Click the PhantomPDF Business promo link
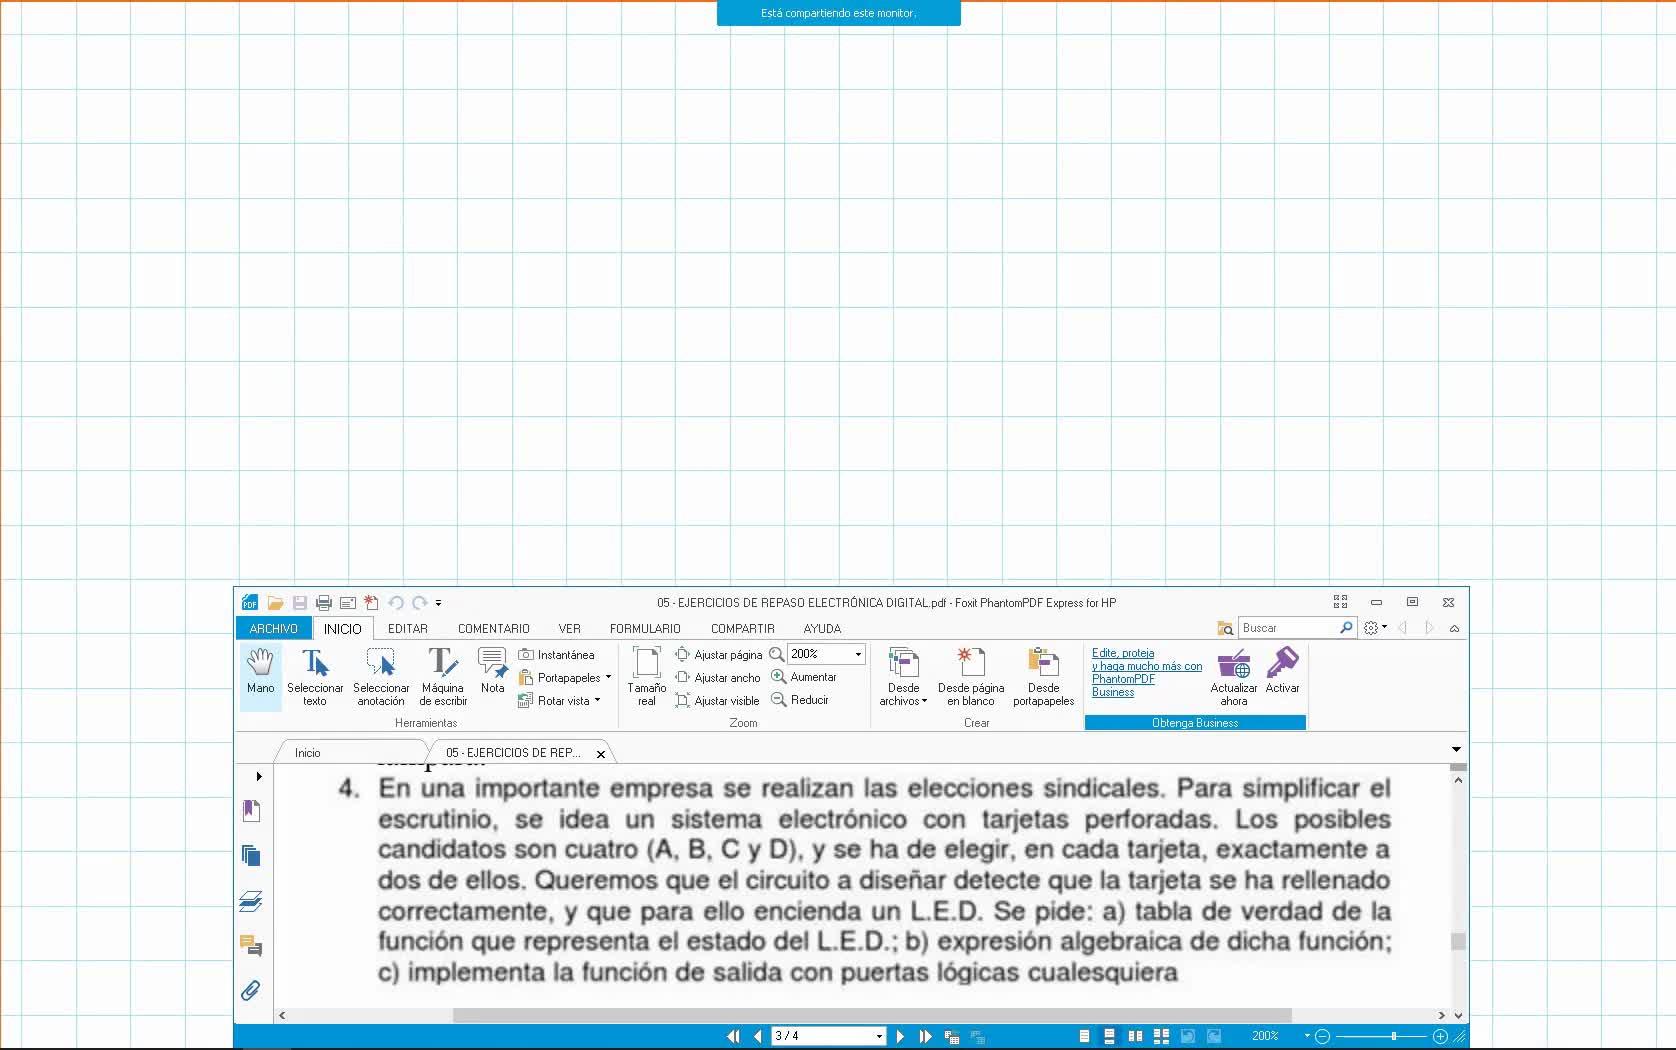Viewport: 1676px width, 1050px height. [x=1147, y=672]
